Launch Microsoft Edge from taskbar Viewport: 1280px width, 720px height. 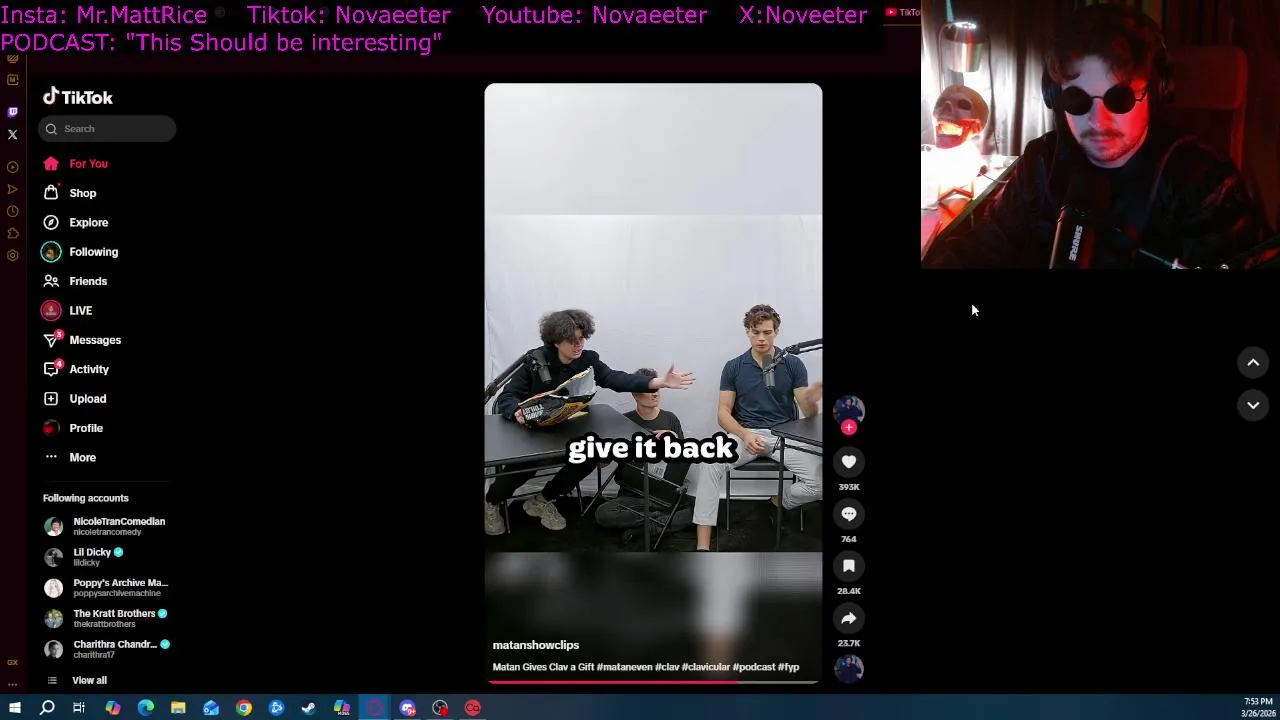tap(145, 708)
